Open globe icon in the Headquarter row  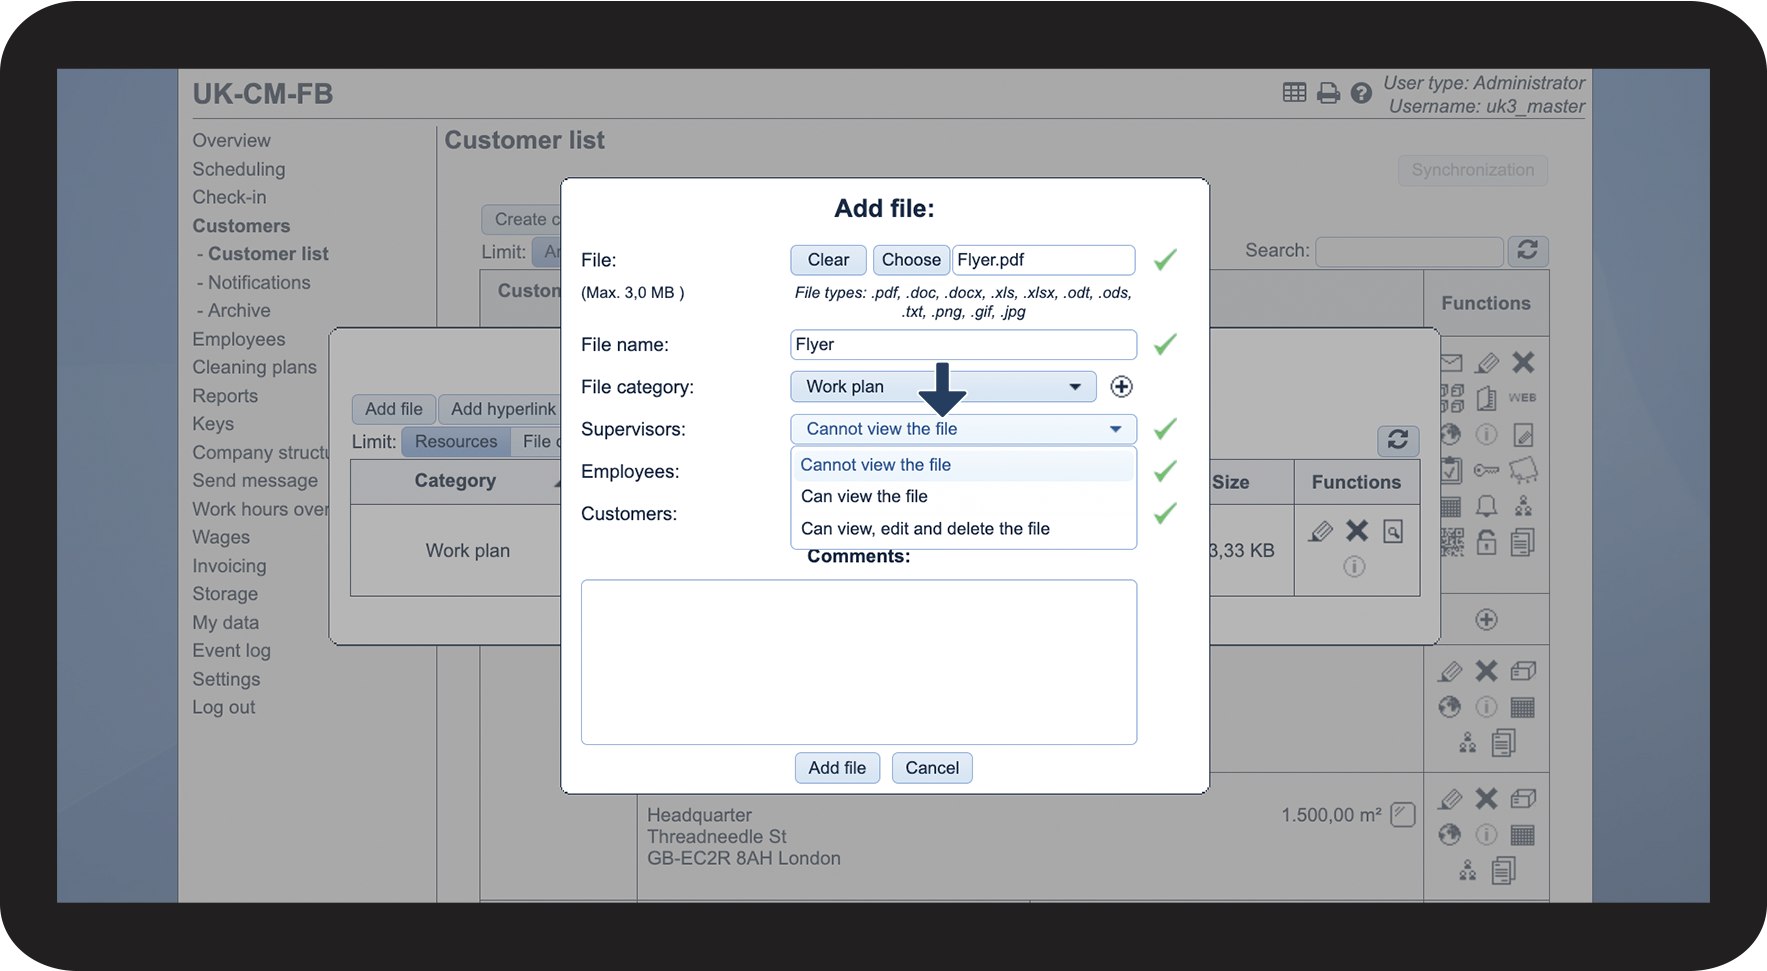(1450, 835)
